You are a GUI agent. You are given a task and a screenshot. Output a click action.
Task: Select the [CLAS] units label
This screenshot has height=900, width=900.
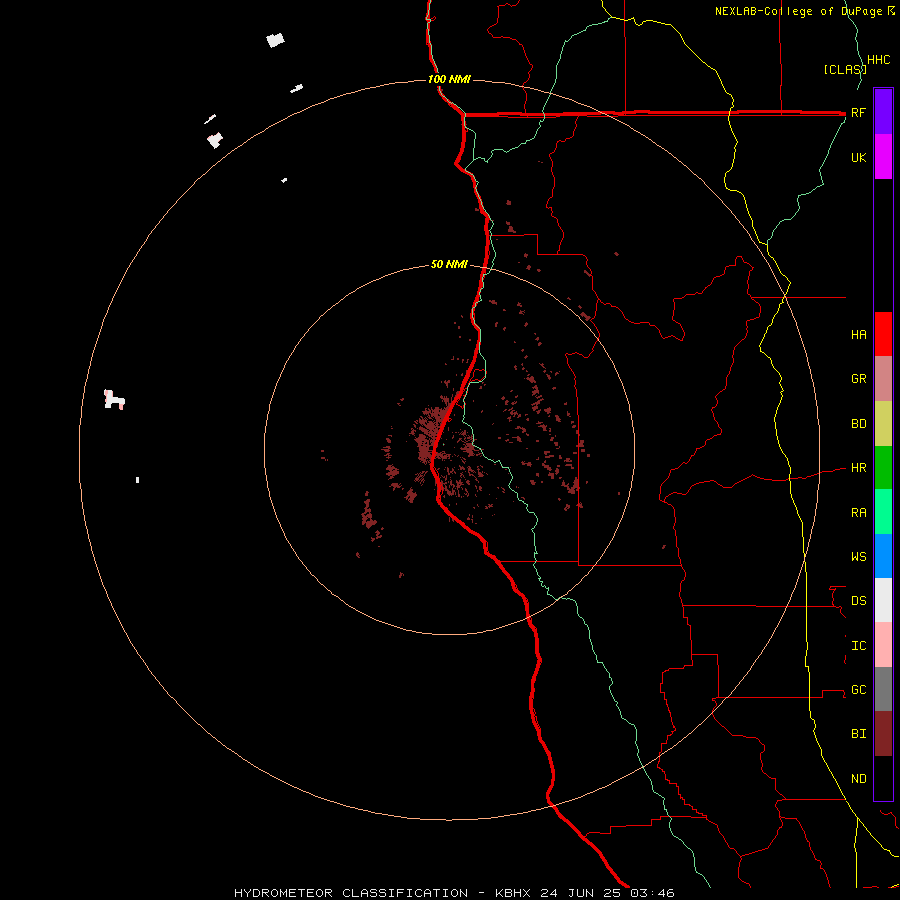pyautogui.click(x=845, y=69)
